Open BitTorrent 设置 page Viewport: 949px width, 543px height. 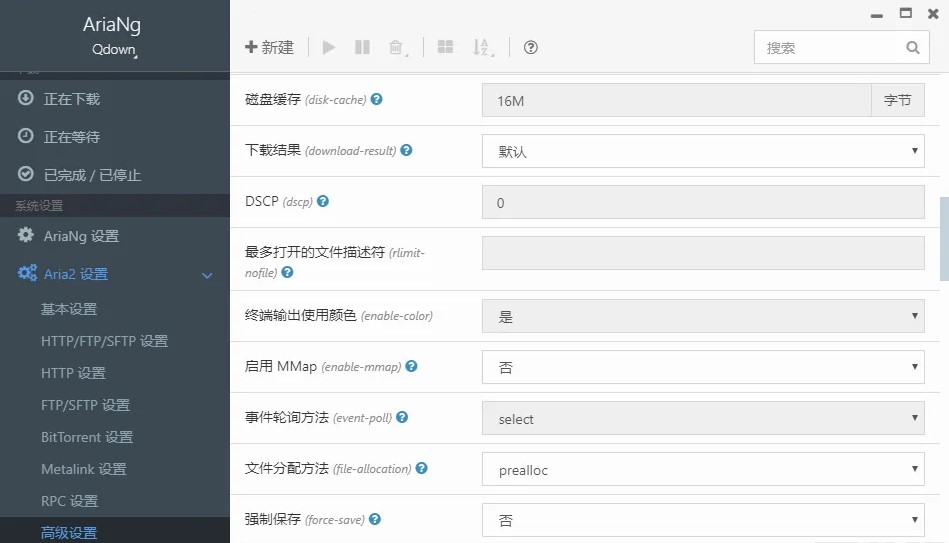[87, 437]
